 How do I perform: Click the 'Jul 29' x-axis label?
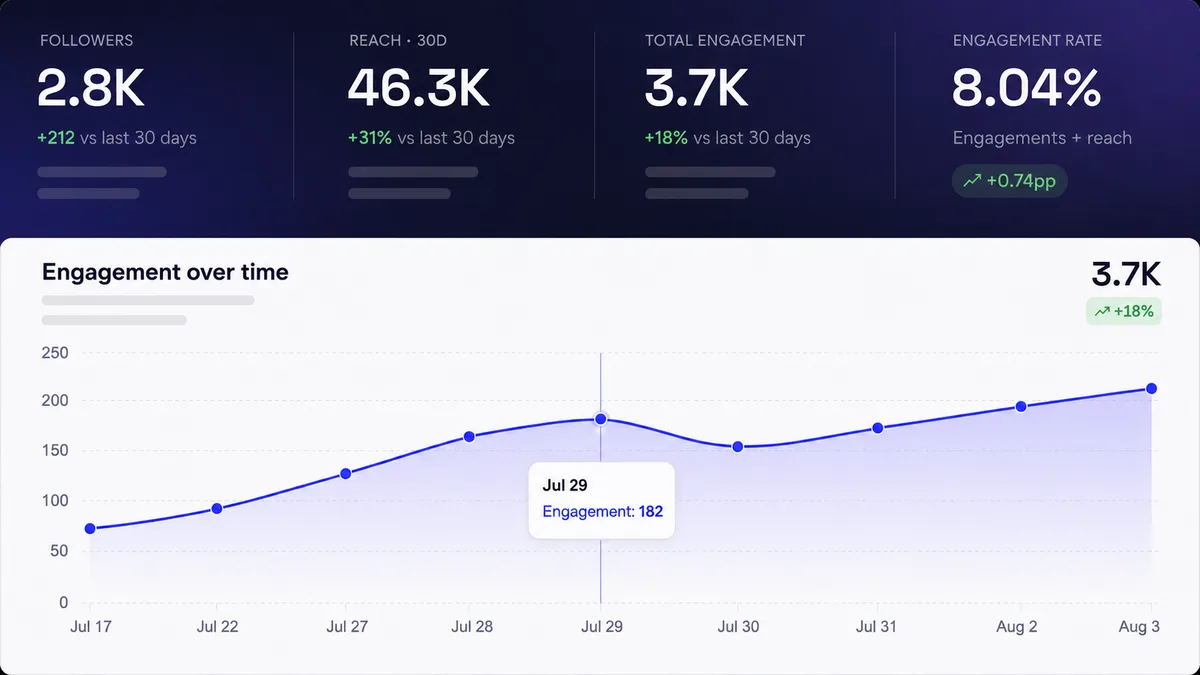coord(602,627)
